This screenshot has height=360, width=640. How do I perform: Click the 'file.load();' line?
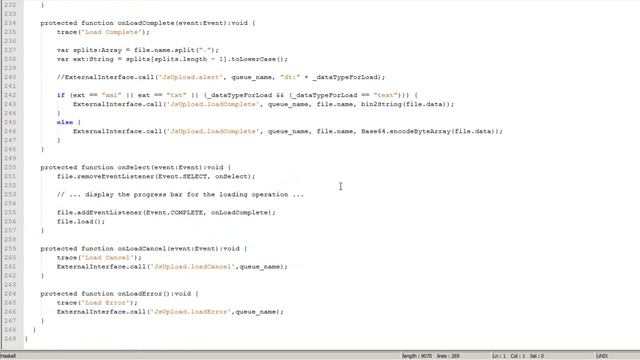tap(81, 222)
